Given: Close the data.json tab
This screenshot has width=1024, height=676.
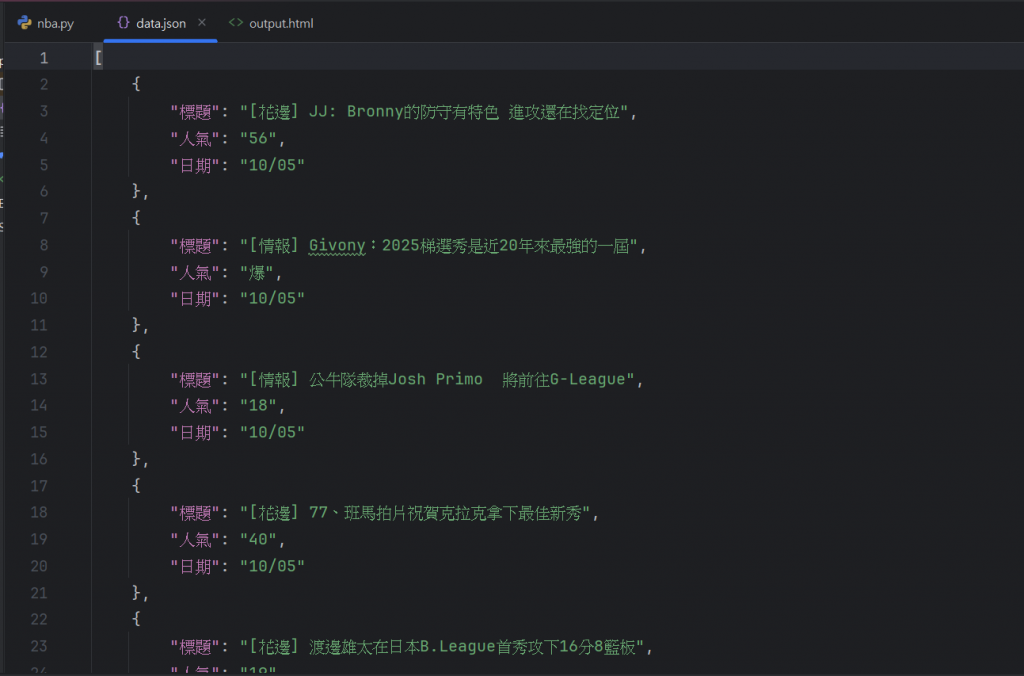Looking at the screenshot, I should (x=202, y=22).
